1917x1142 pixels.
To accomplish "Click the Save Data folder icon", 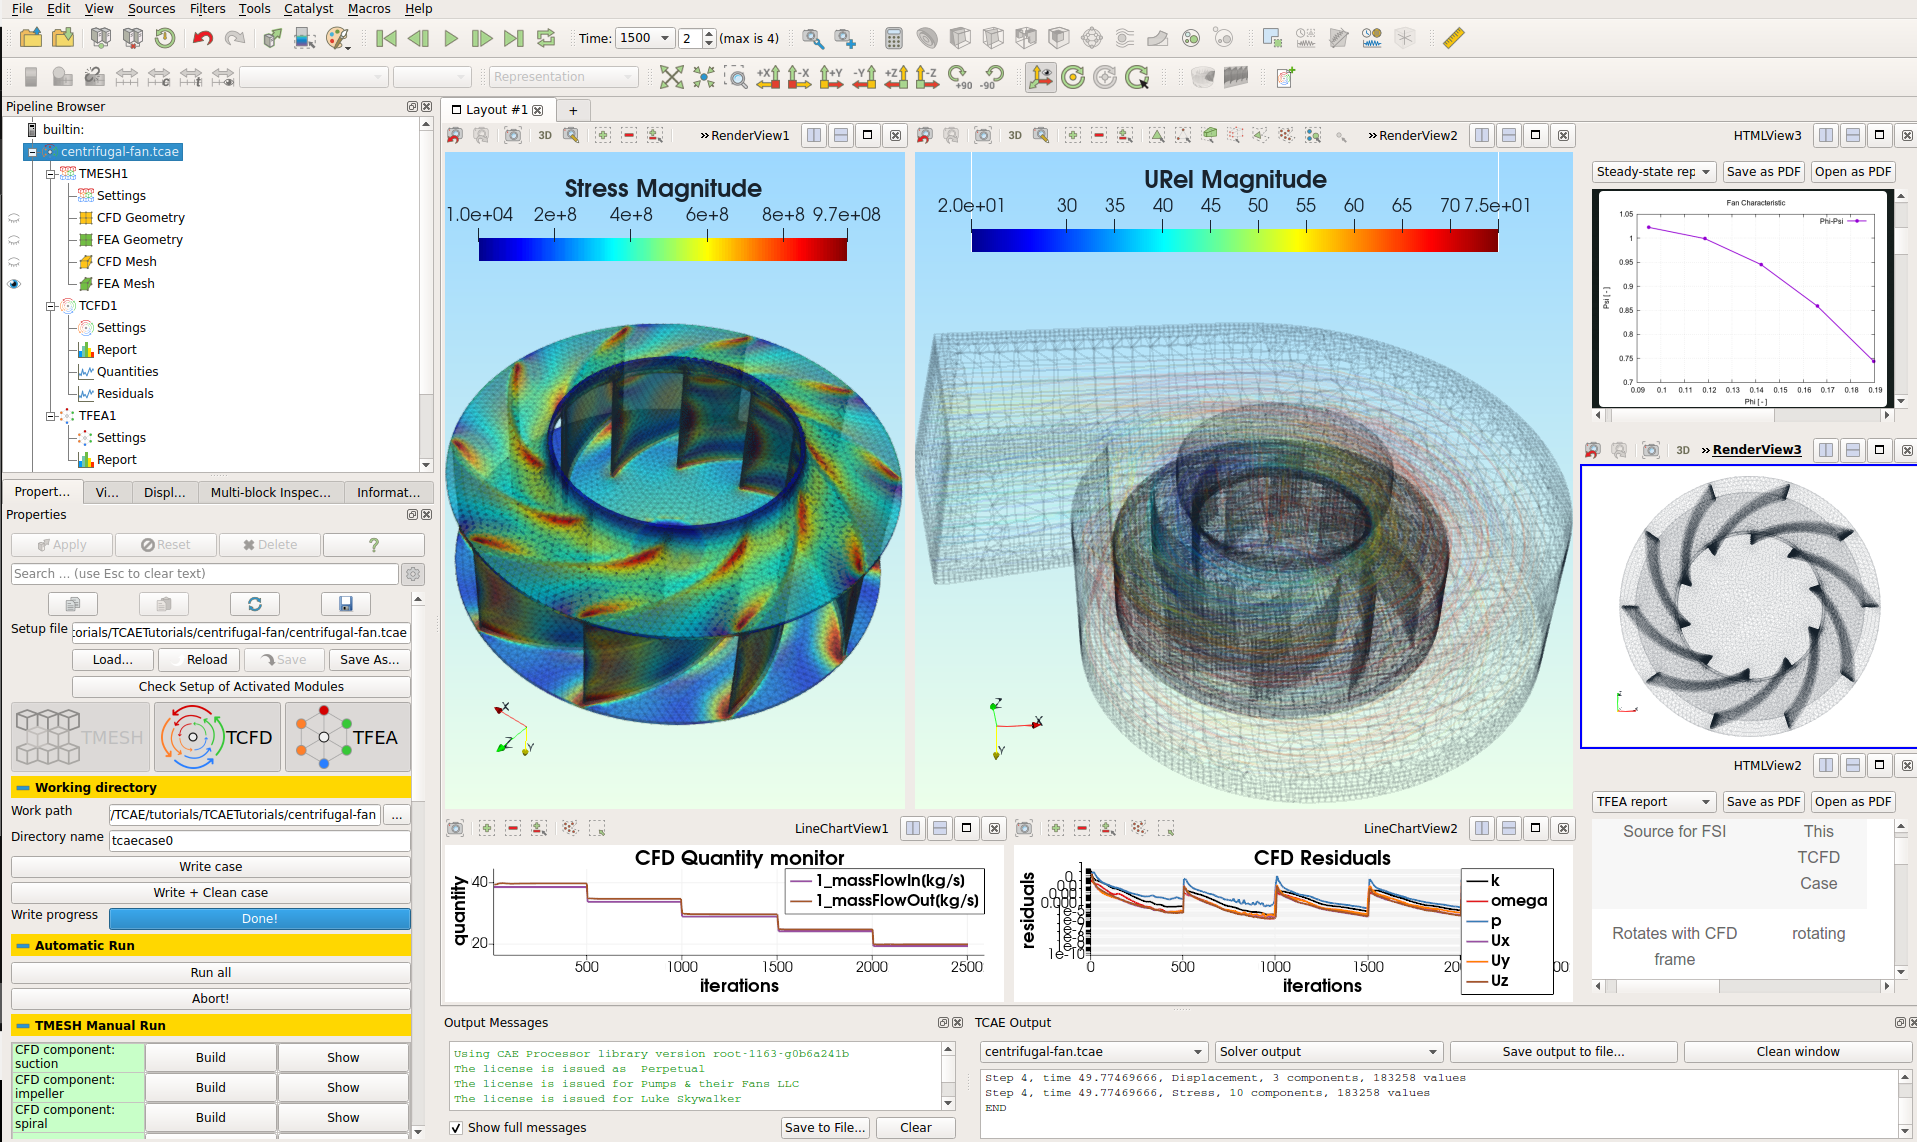I will click(63, 38).
